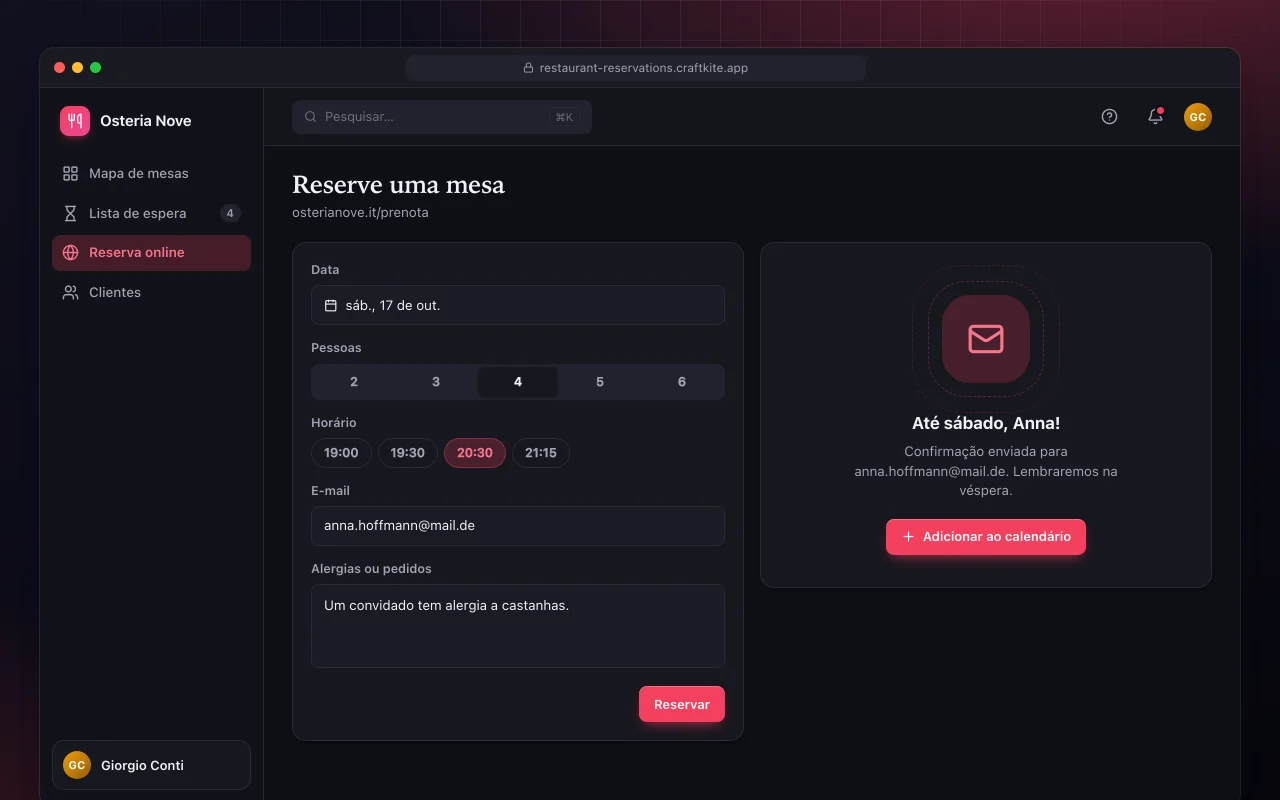Choose the 19:00 time slot
This screenshot has width=1280, height=800.
tap(341, 453)
